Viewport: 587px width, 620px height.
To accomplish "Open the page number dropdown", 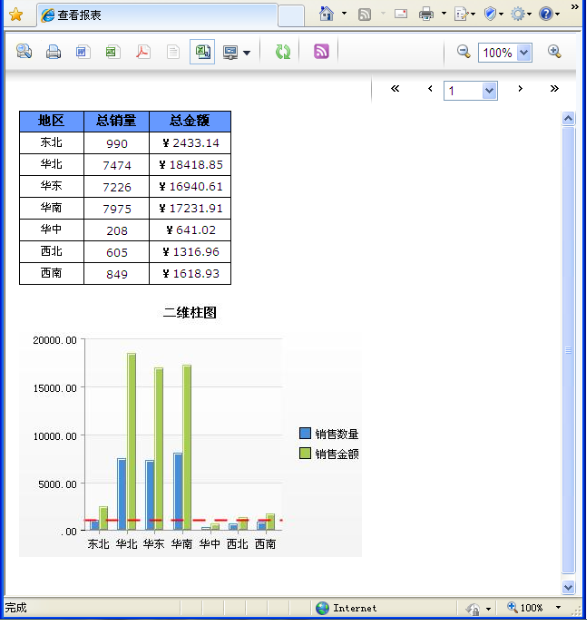I will click(x=489, y=91).
